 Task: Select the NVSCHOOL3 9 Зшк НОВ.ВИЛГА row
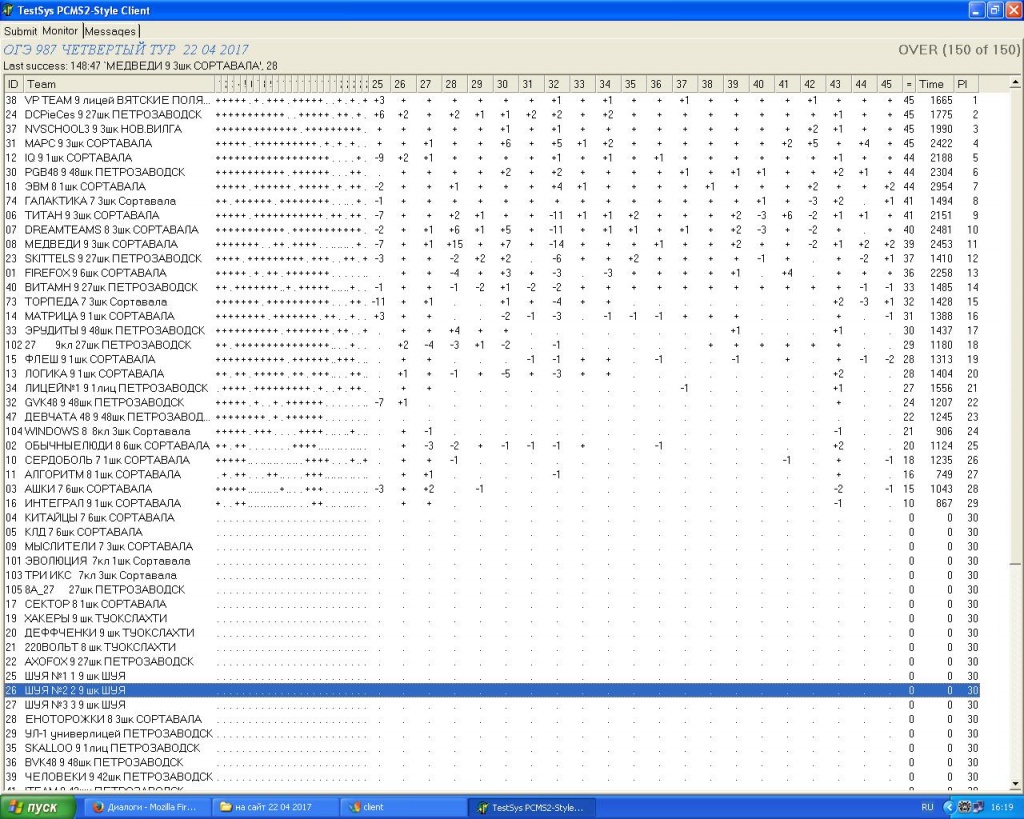[x=491, y=129]
